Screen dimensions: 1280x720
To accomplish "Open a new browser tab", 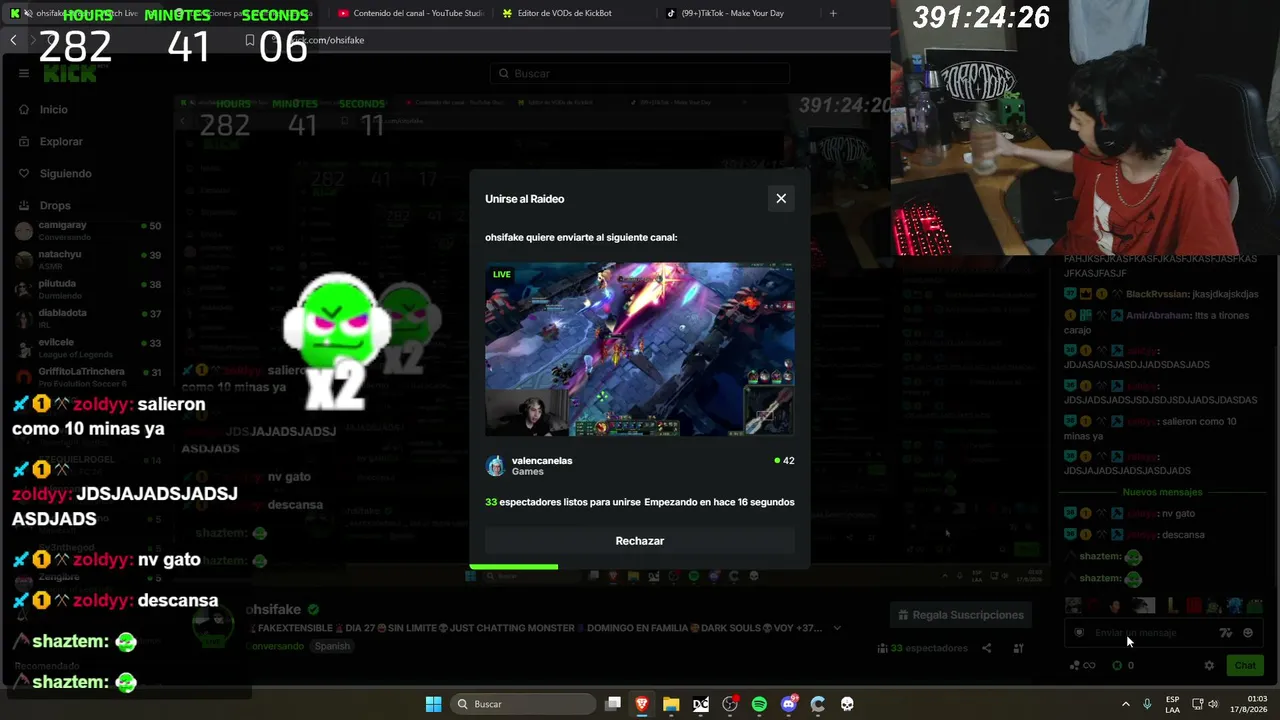I will pos(833,13).
